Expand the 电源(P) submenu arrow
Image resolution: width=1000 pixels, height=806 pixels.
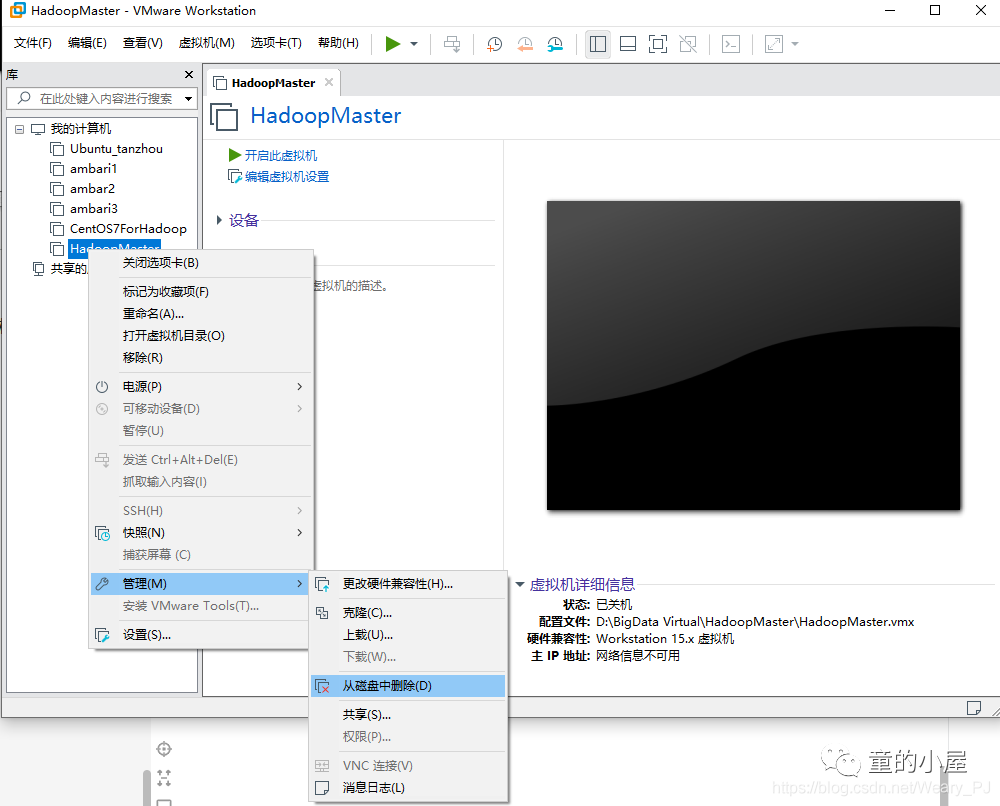[300, 386]
